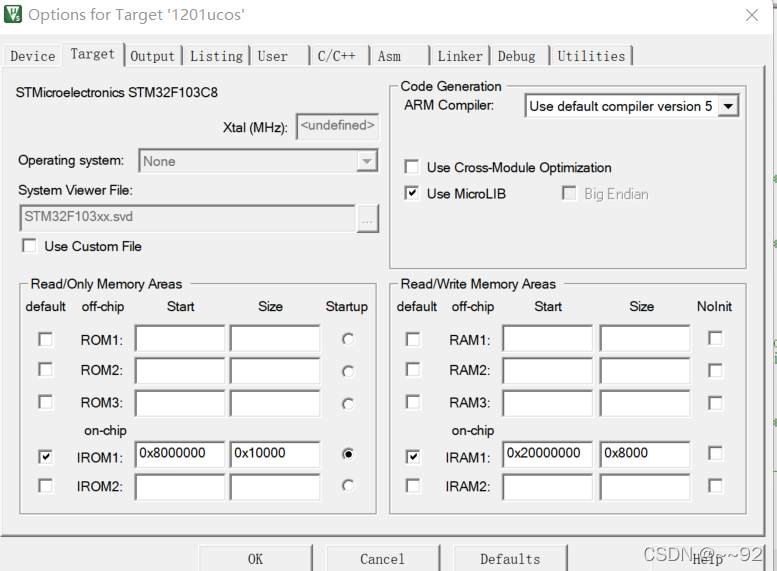The image size is (777, 571).
Task: Enable NoInit for IRAM2
Action: [x=715, y=486]
